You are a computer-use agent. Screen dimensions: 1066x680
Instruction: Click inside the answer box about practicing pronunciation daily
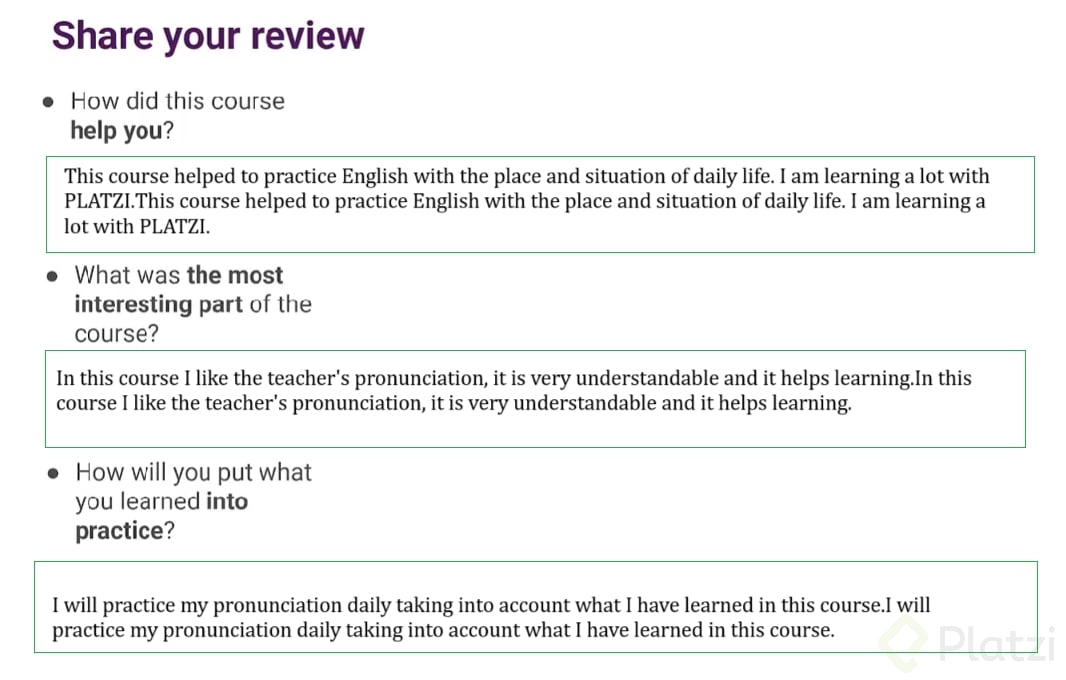click(x=536, y=607)
